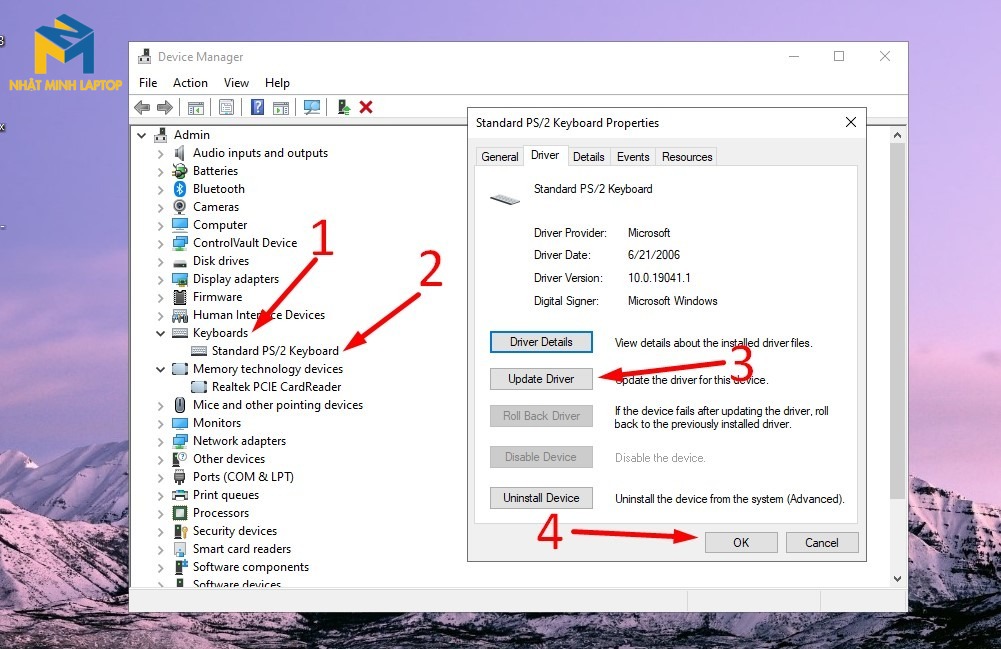1001x649 pixels.
Task: Click the green Update driver toolbar icon
Action: 343,107
